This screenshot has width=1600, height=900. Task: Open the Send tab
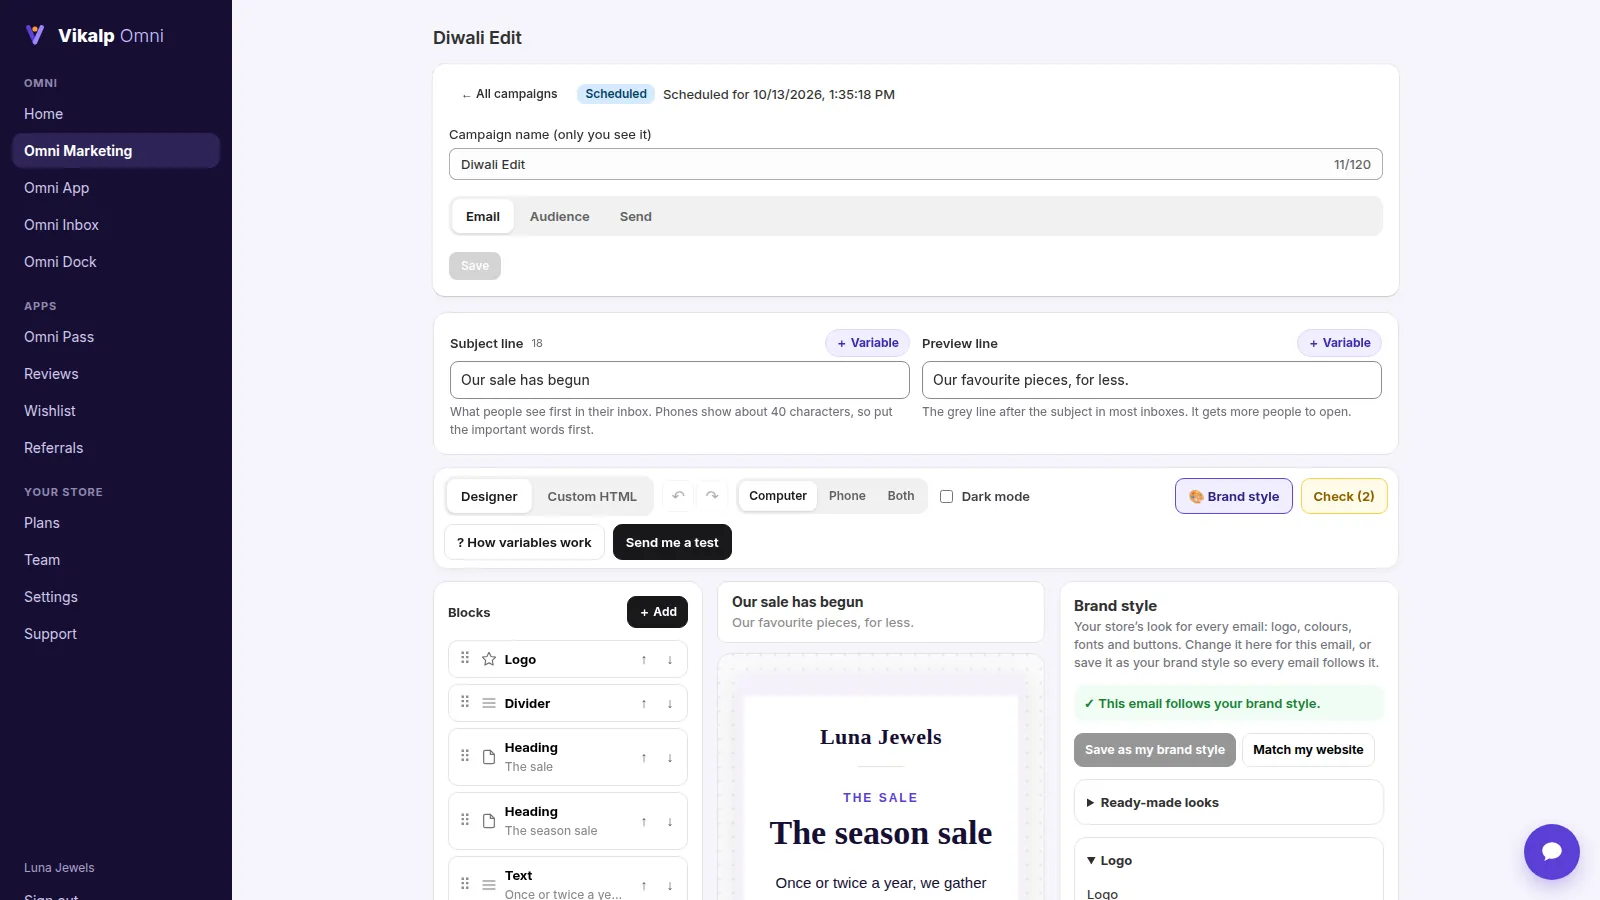pyautogui.click(x=636, y=217)
